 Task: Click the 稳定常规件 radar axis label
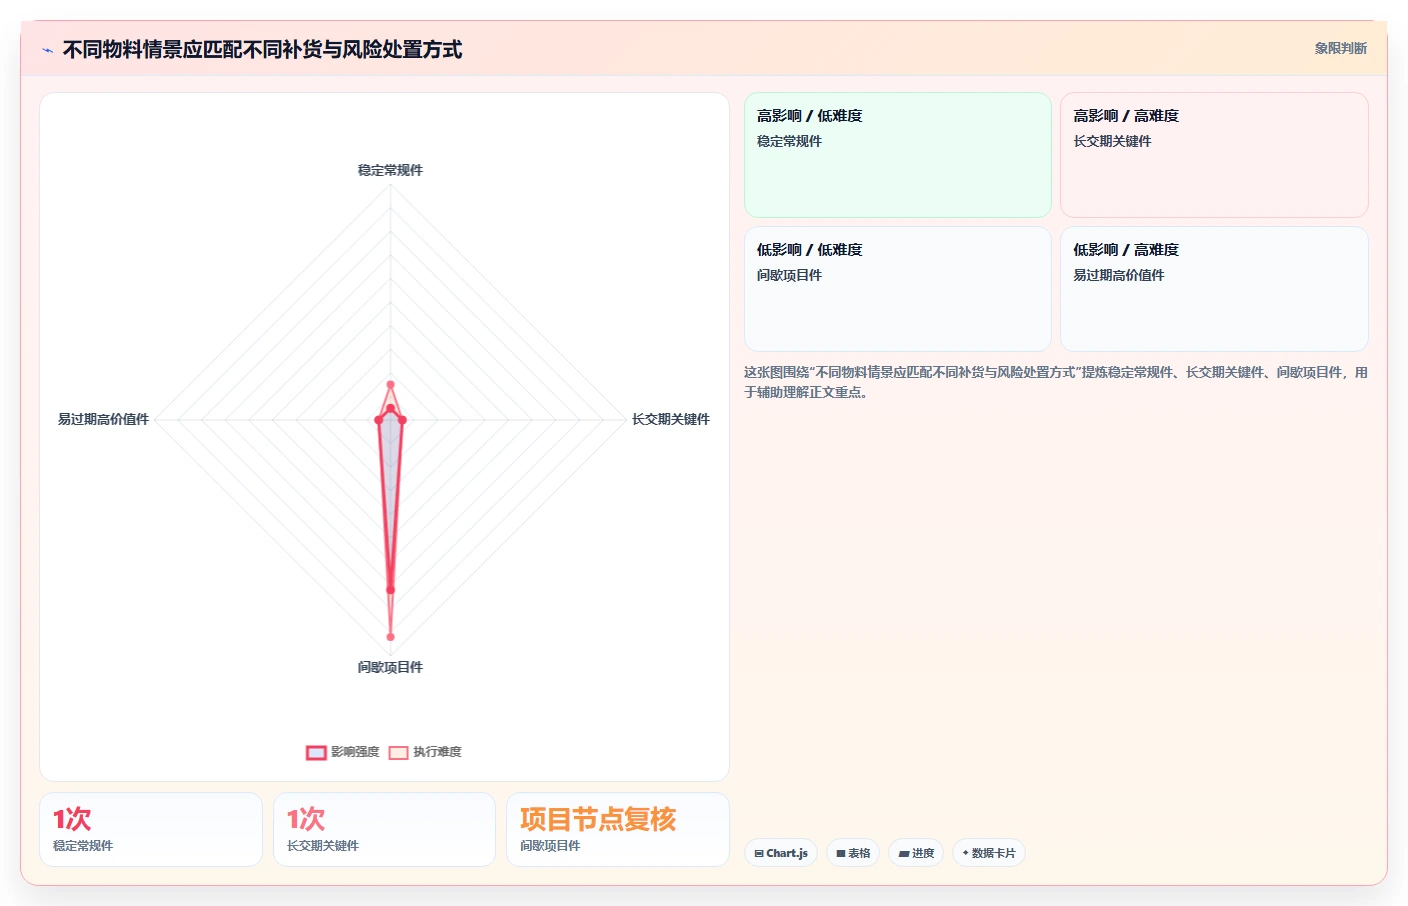coord(390,170)
